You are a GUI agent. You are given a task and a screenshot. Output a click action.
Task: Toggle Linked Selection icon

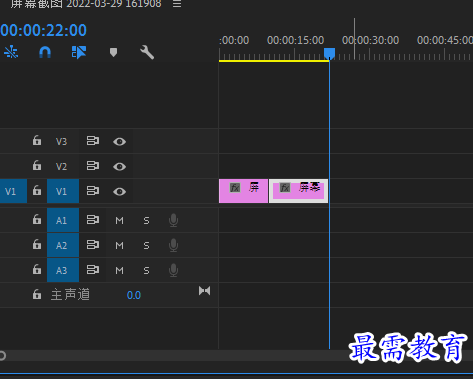[79, 52]
